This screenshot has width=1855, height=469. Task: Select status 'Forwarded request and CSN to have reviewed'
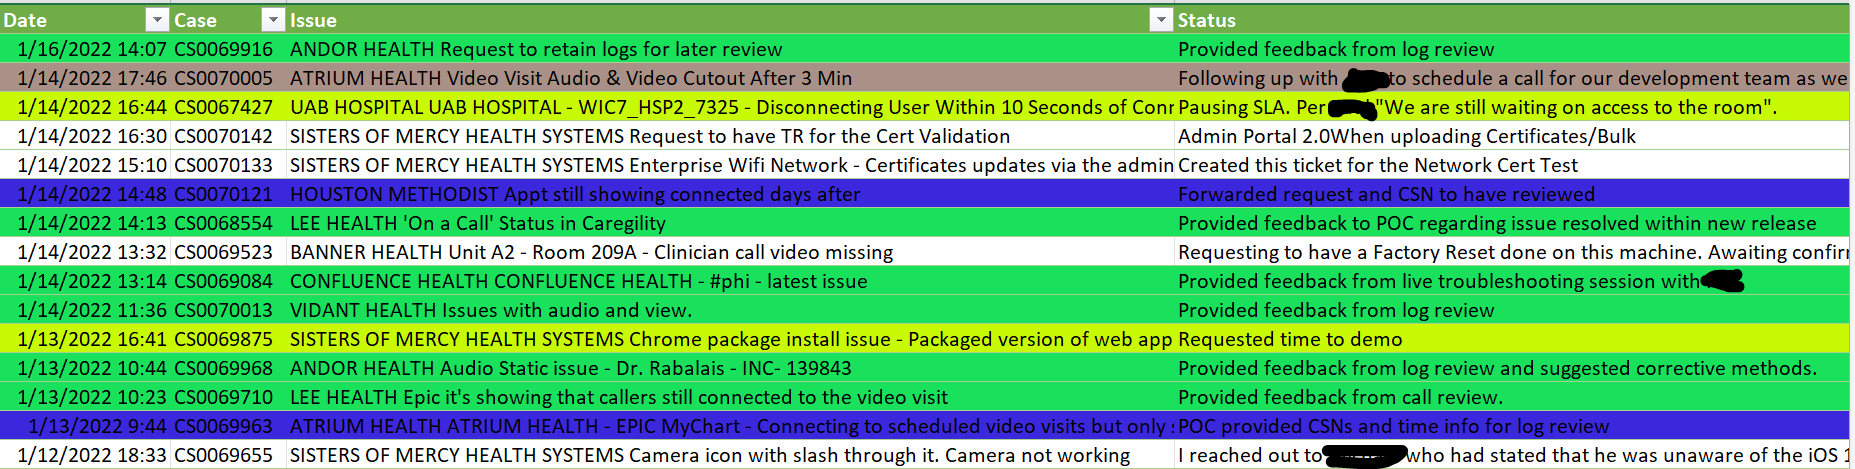click(1514, 194)
